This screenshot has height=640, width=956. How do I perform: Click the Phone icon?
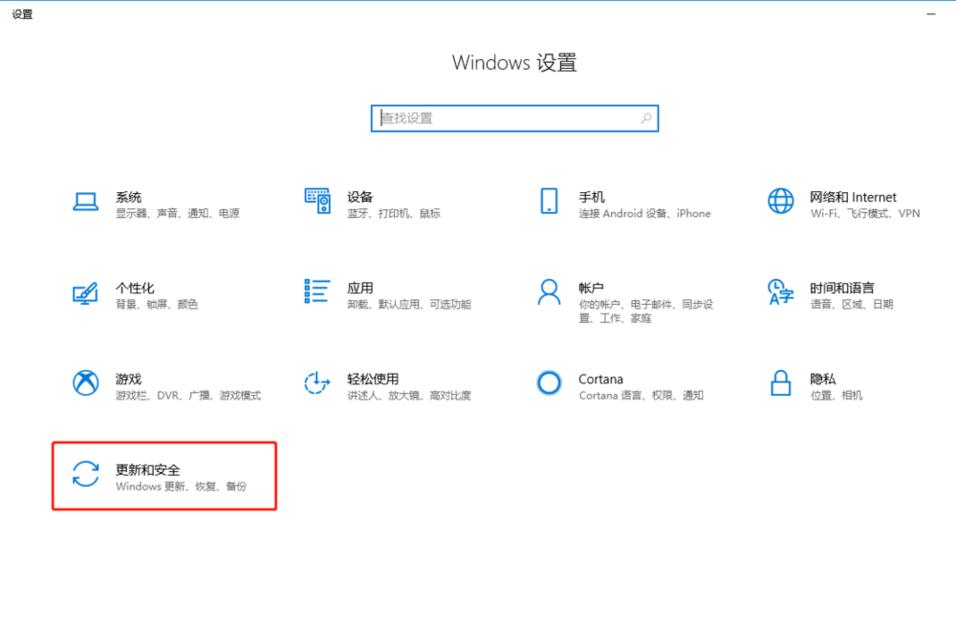point(549,201)
